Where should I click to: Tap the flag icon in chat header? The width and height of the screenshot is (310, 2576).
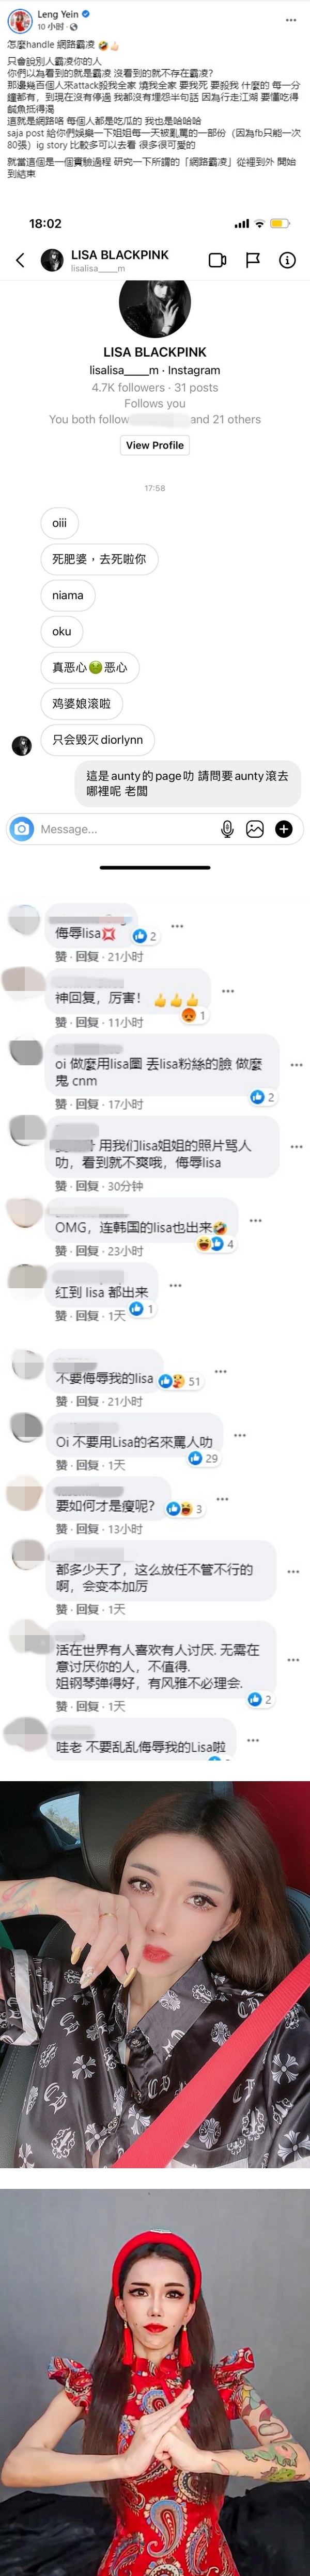253,260
